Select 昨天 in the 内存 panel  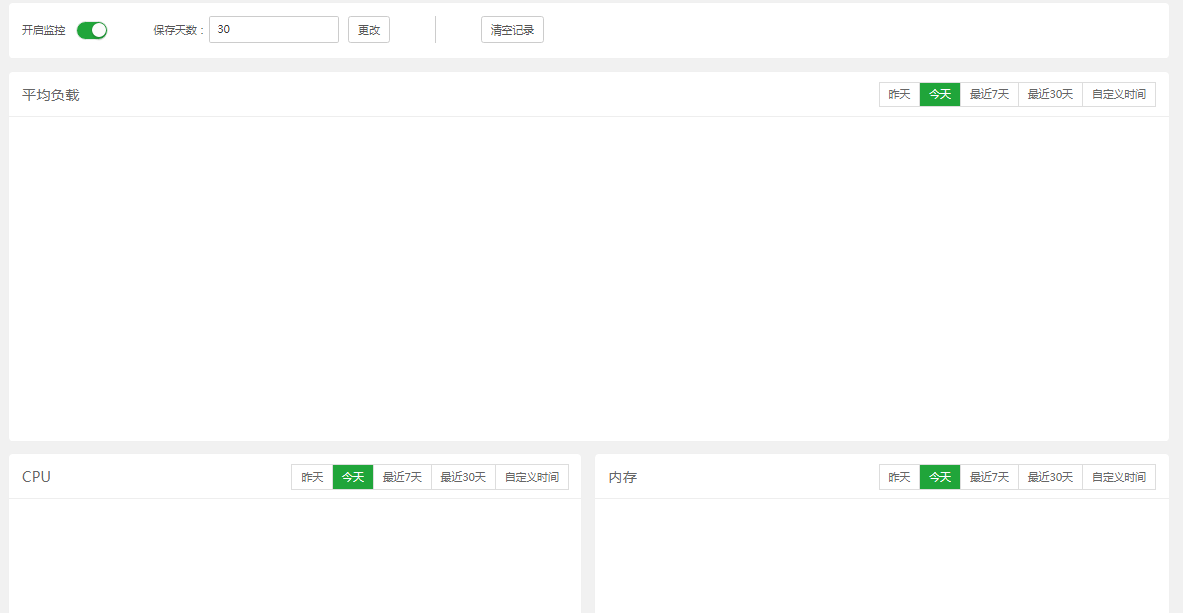click(x=898, y=477)
